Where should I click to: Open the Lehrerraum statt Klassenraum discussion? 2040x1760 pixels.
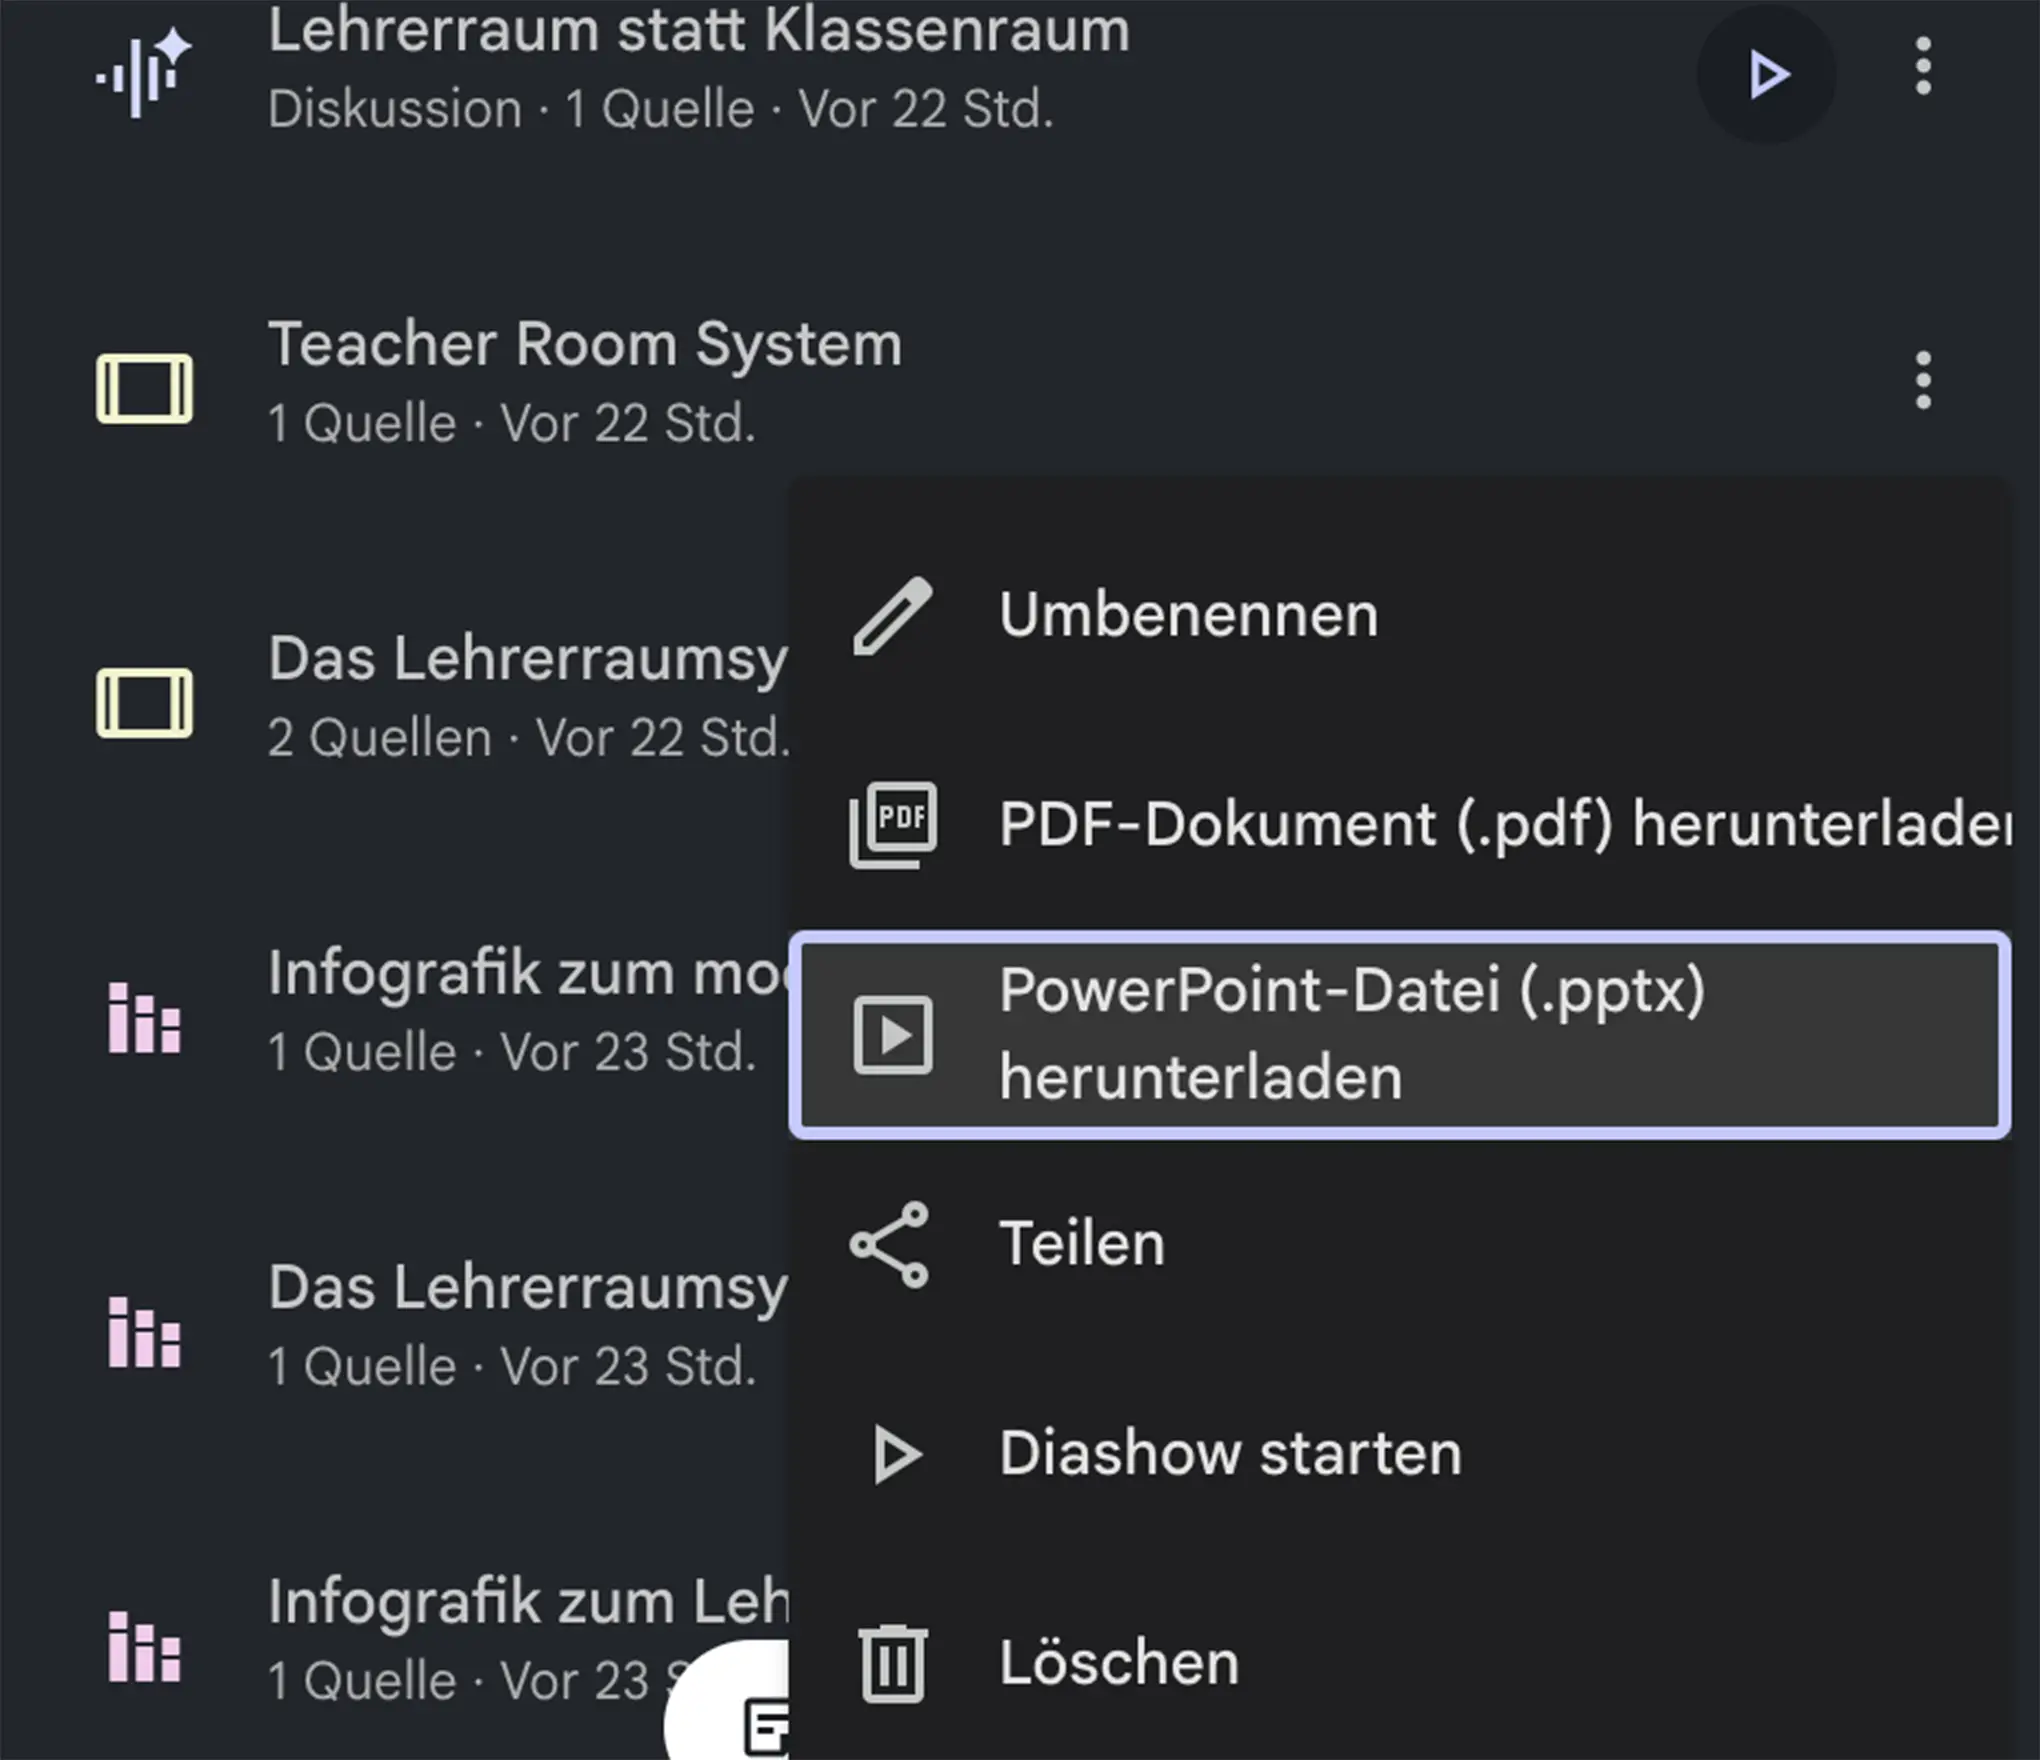pyautogui.click(x=698, y=32)
